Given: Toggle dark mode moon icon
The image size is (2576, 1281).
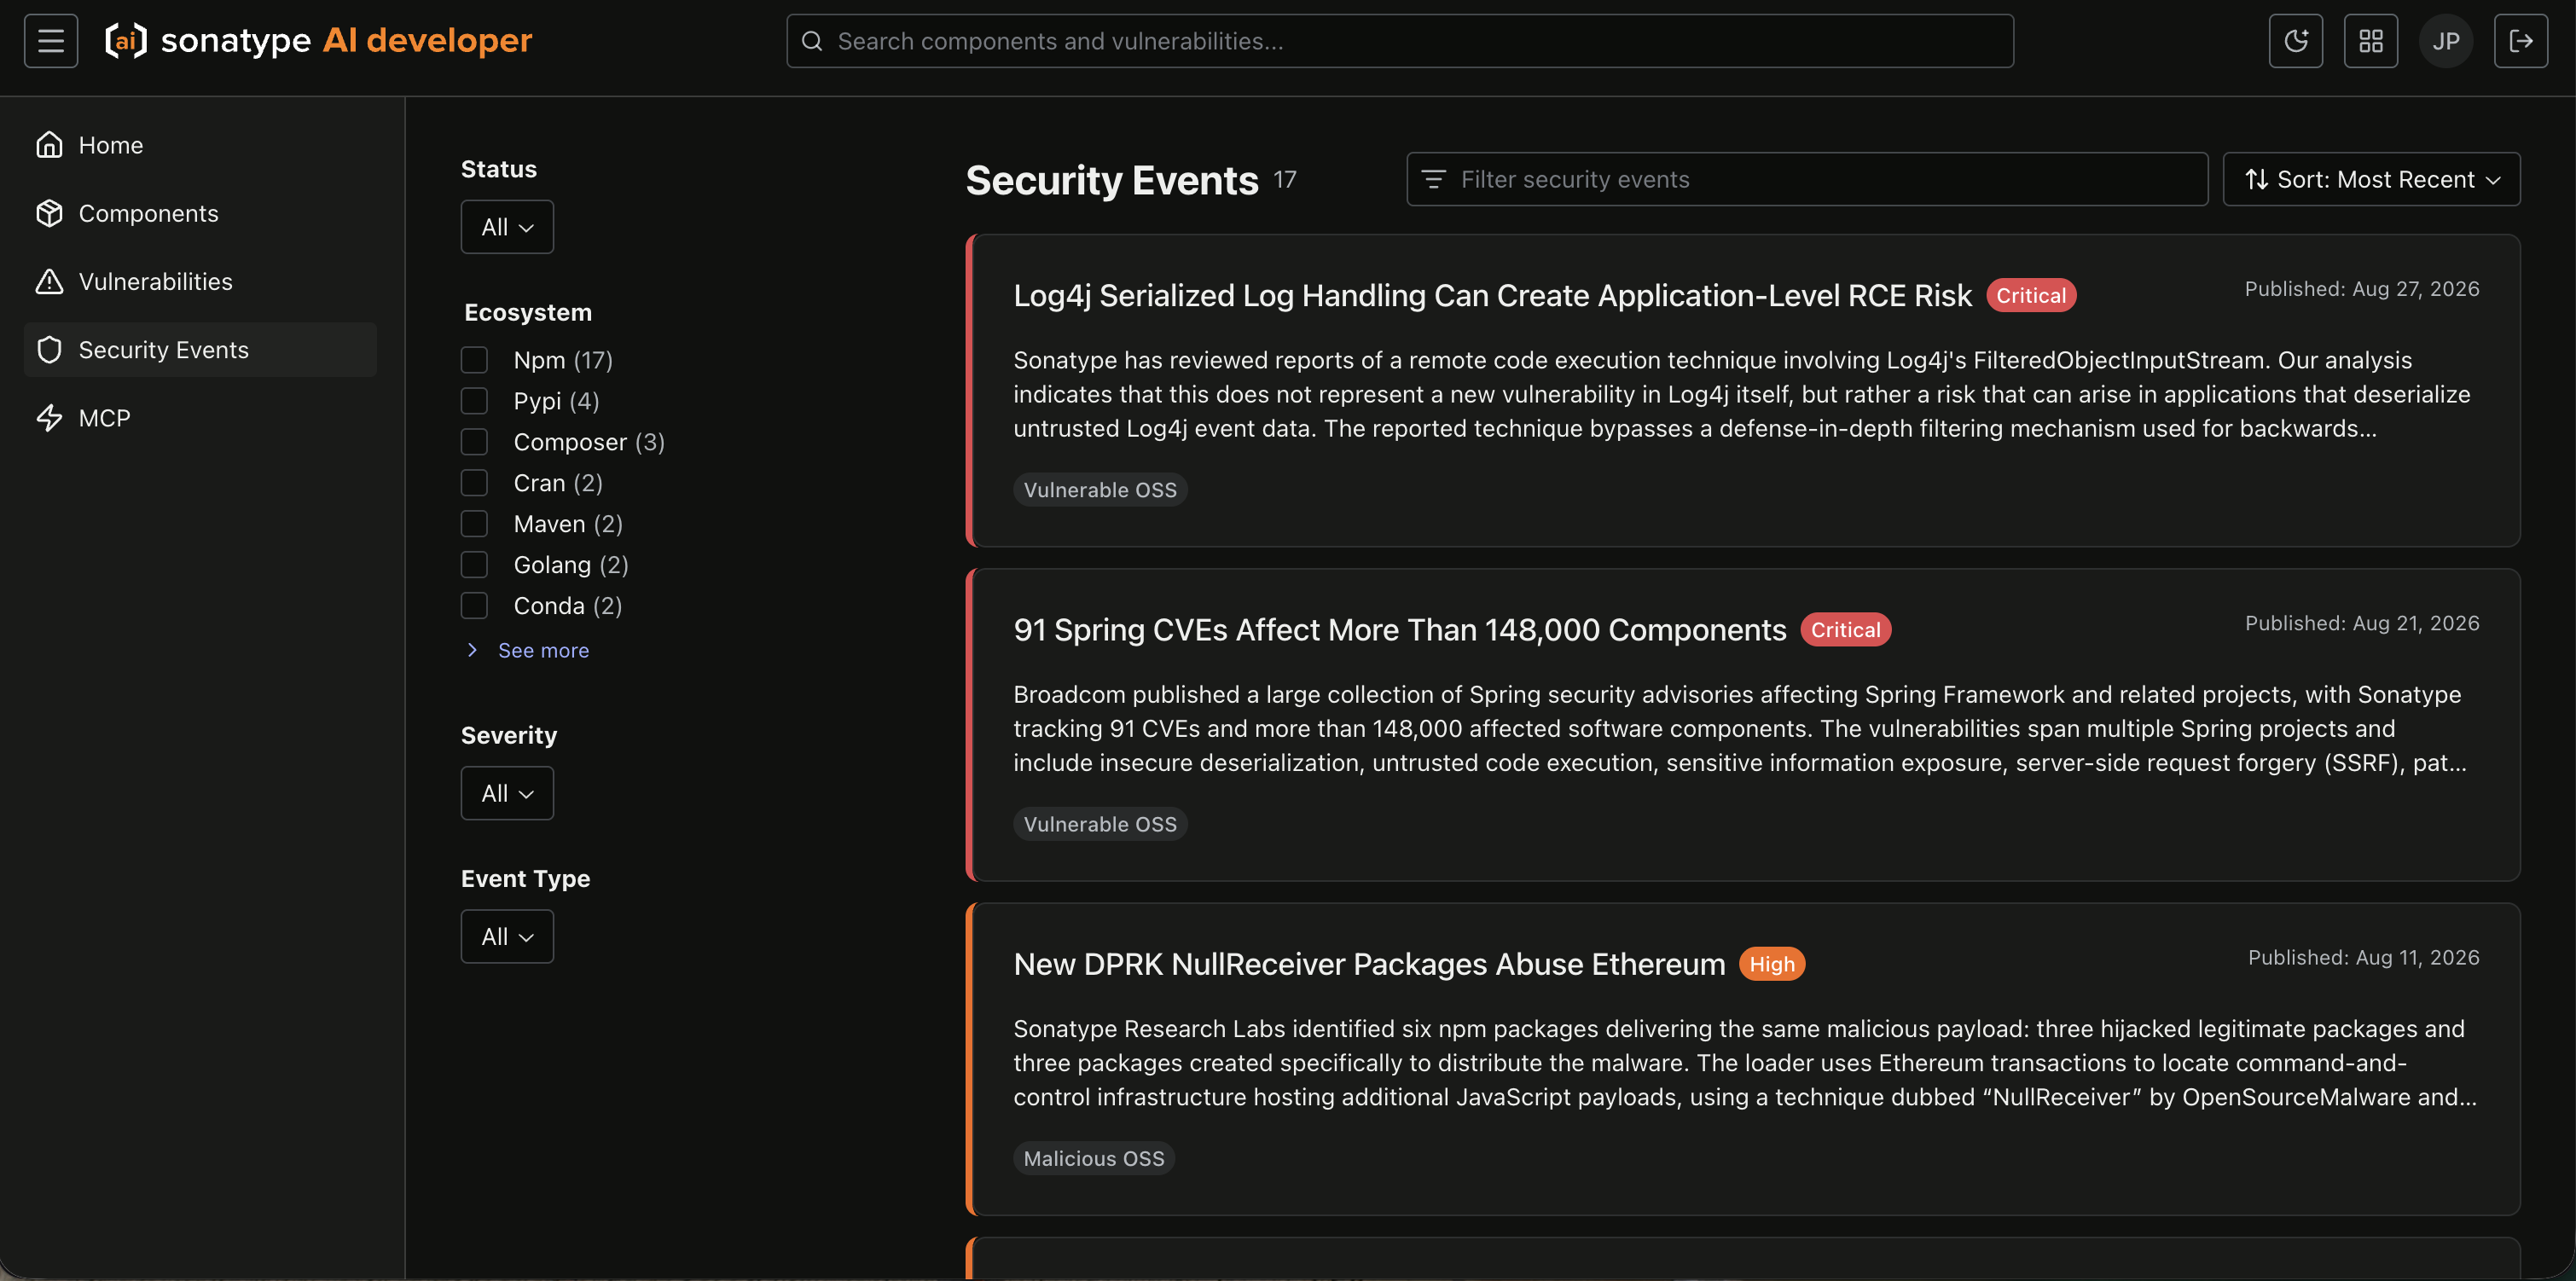Looking at the screenshot, I should [2295, 41].
